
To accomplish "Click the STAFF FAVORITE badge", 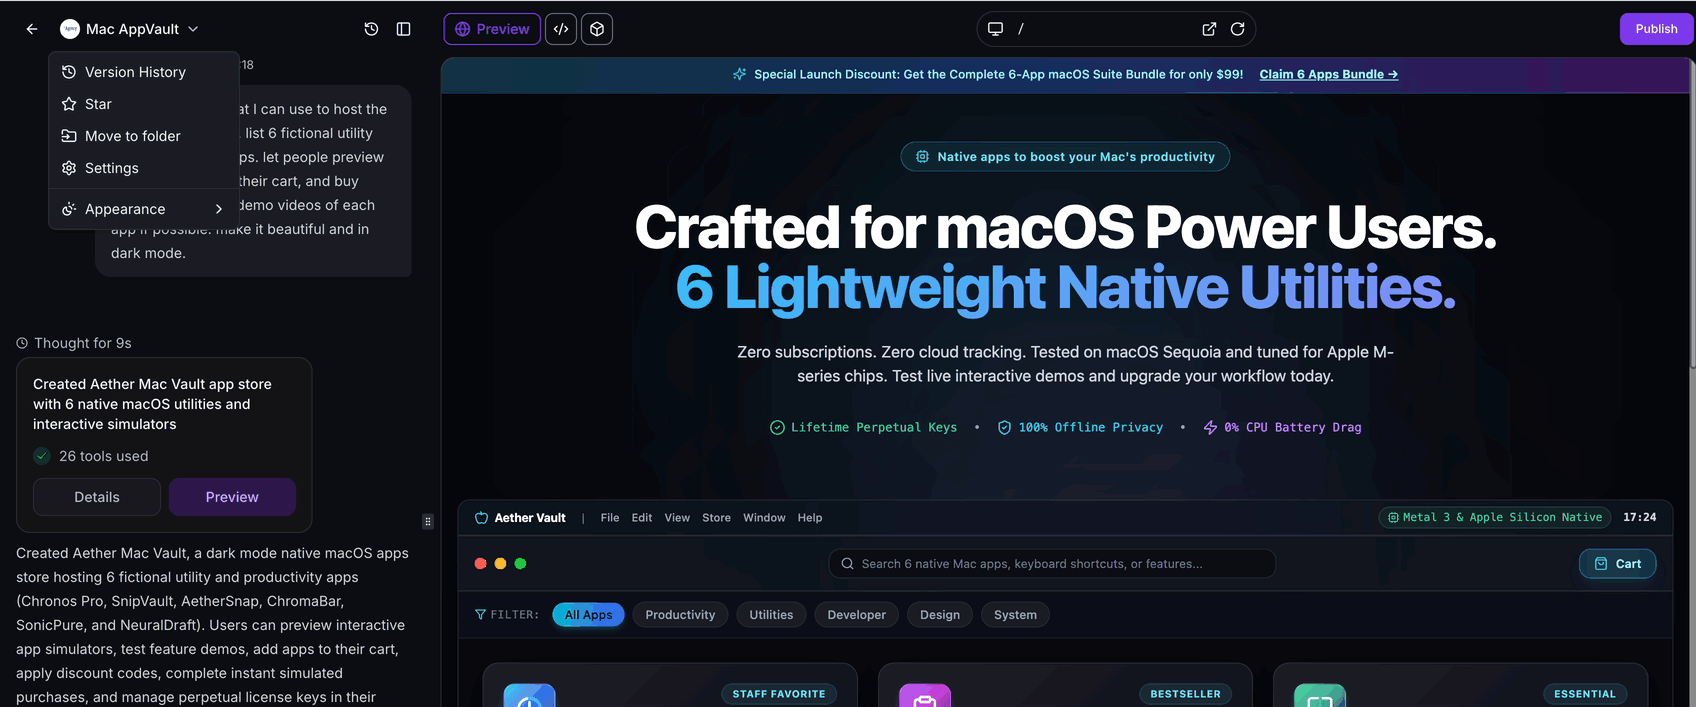I will coord(779,694).
